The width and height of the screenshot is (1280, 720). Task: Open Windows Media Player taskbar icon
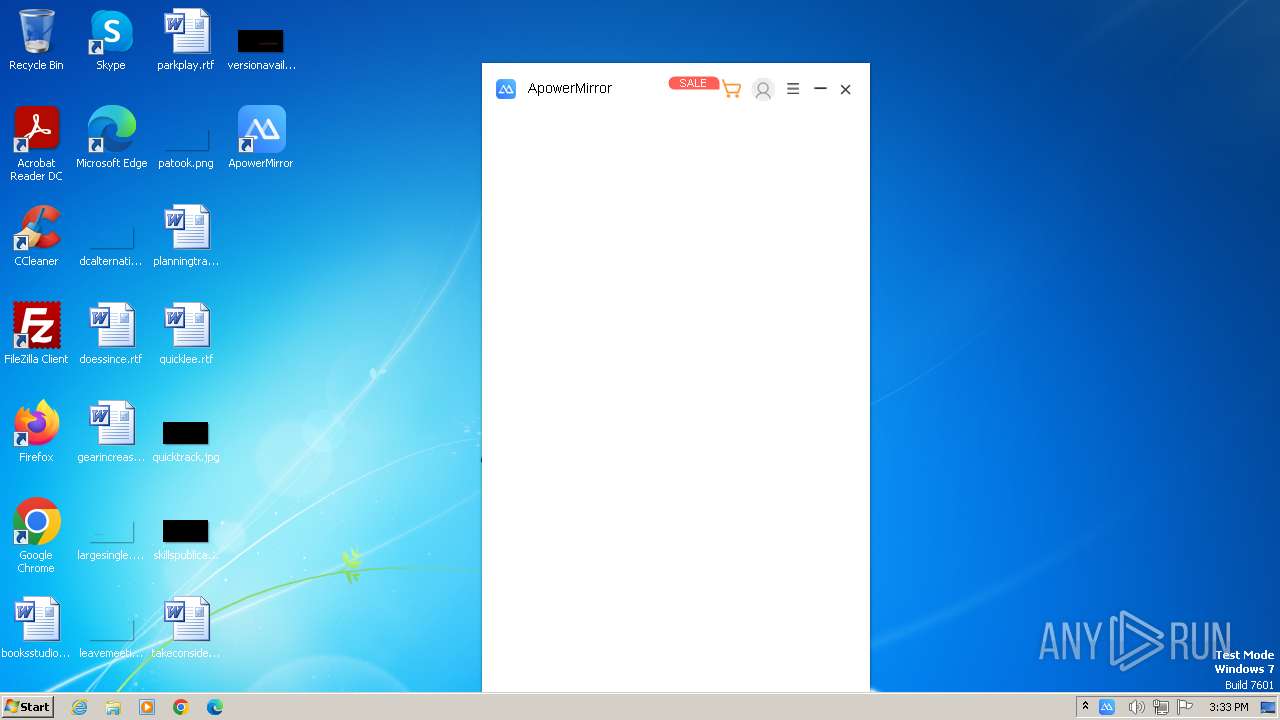tap(147, 707)
